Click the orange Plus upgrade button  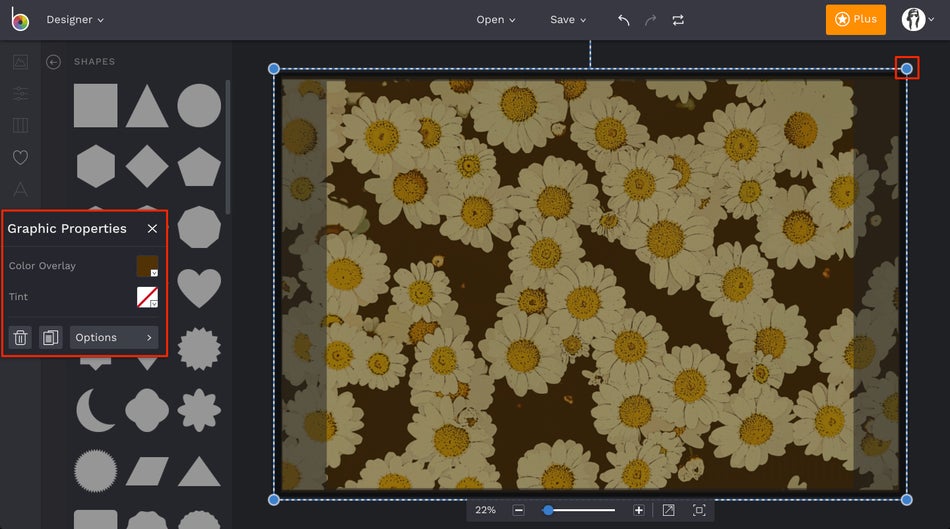pyautogui.click(x=856, y=20)
